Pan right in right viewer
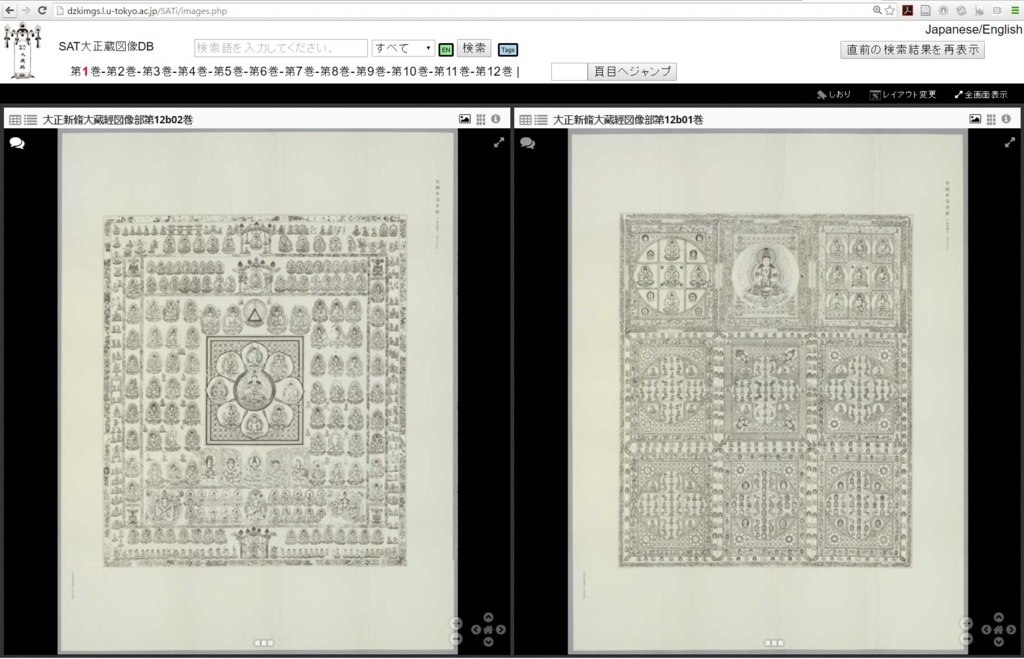 click(1011, 630)
